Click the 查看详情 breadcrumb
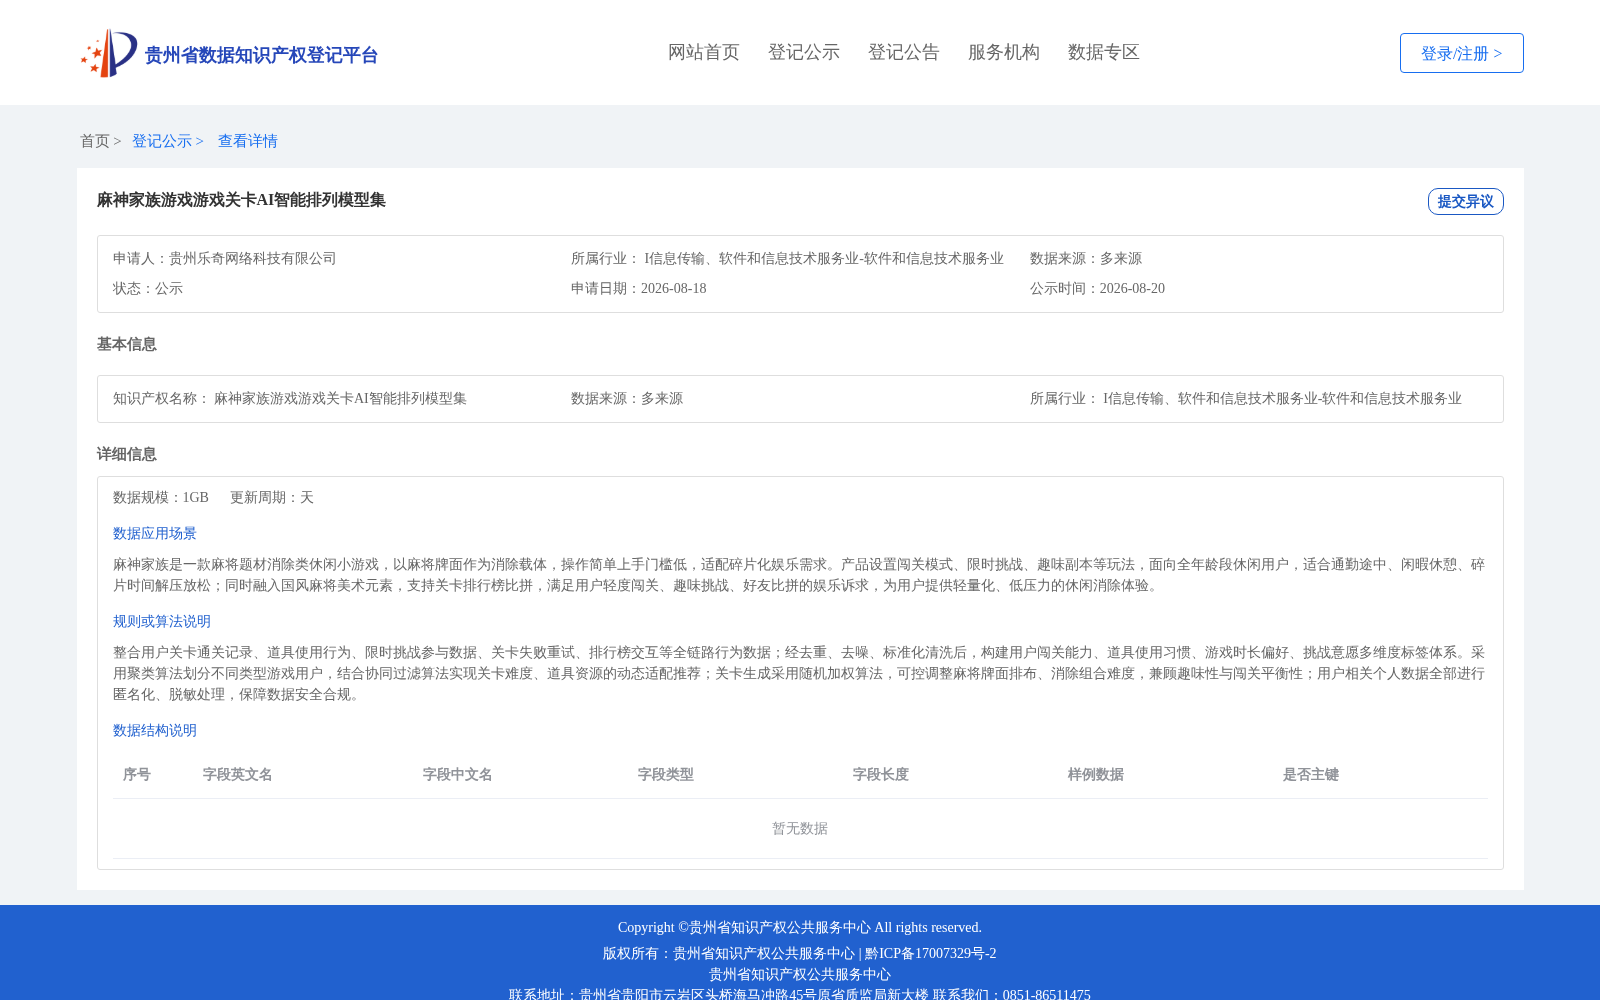This screenshot has height=1000, width=1600. click(248, 141)
